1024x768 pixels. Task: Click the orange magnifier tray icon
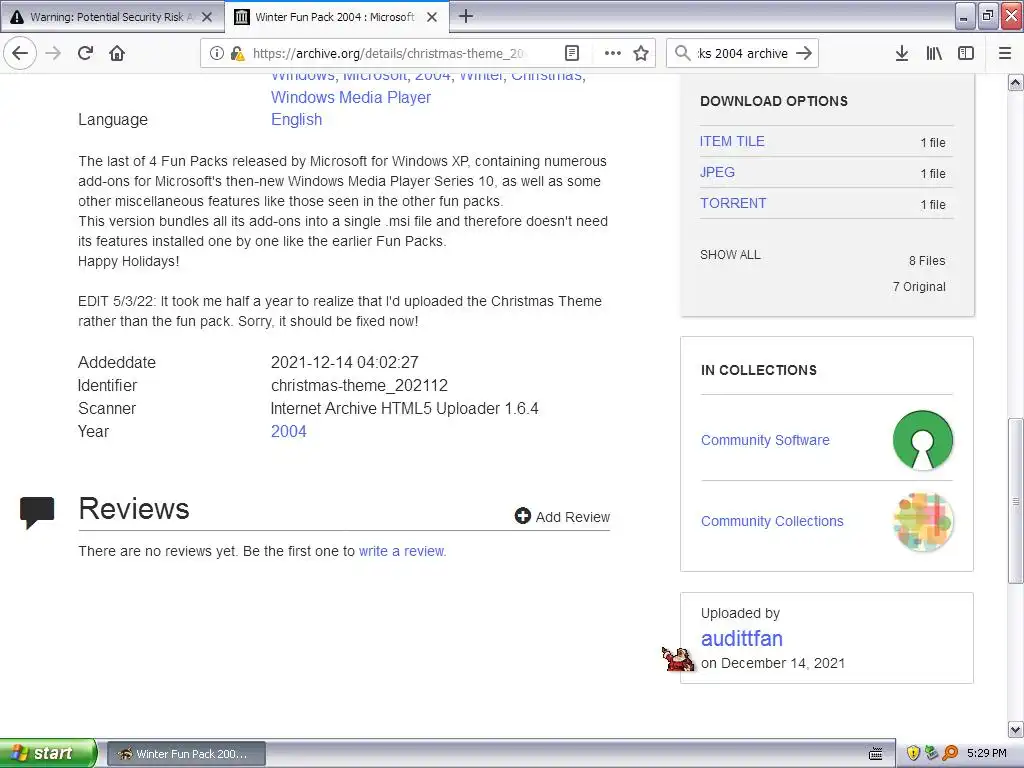[950, 753]
